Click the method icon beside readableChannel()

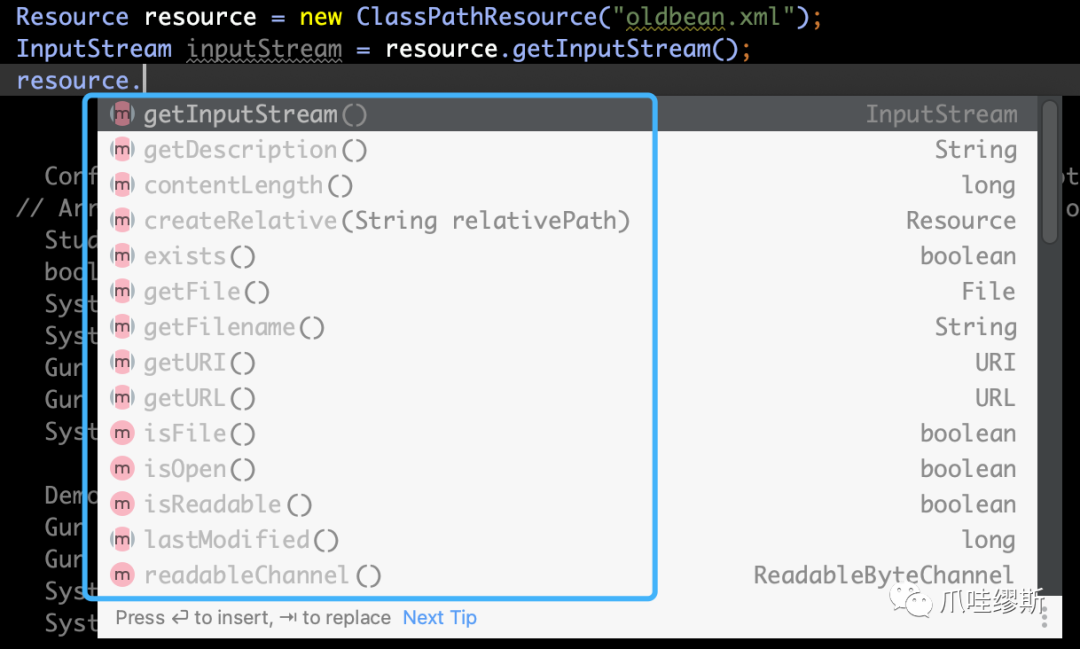[x=122, y=575]
